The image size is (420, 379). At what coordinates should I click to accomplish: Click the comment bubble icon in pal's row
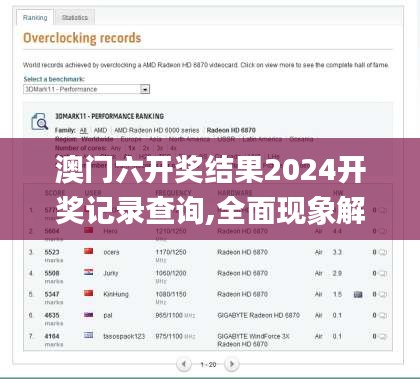[x=383, y=315]
